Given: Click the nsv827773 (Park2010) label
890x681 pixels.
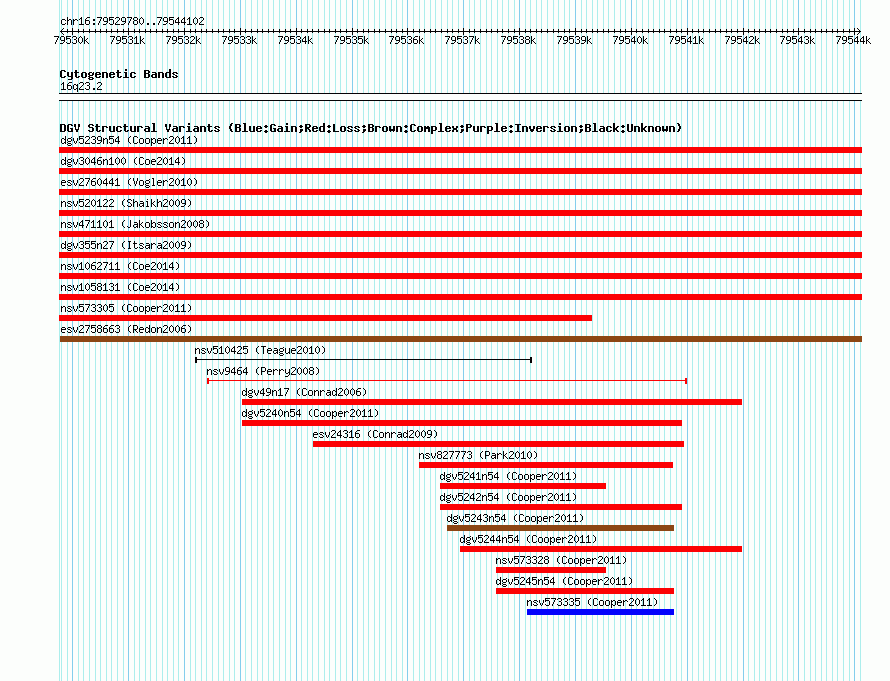Looking at the screenshot, I should click(478, 455).
